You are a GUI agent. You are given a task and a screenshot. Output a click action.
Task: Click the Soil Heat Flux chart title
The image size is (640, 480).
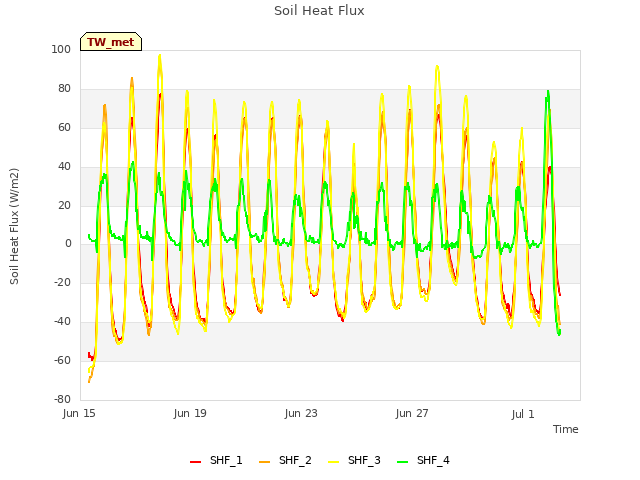[x=319, y=11]
